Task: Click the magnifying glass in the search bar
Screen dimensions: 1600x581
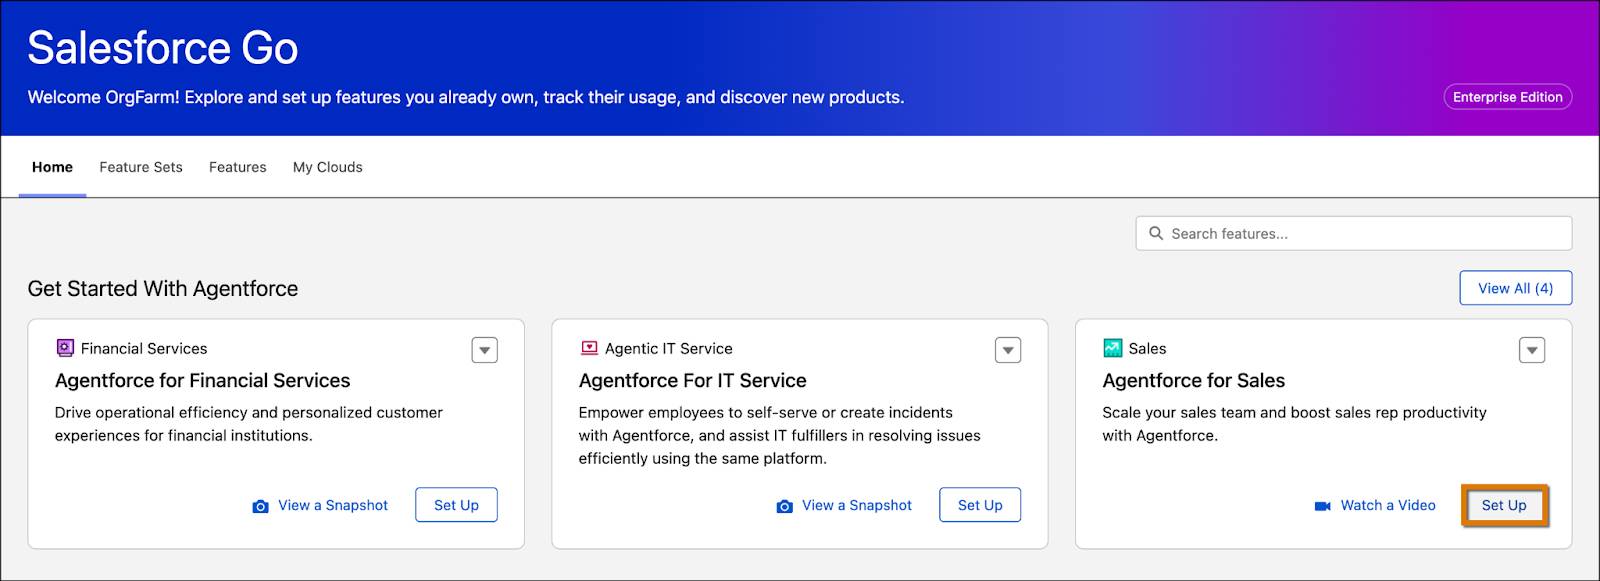Action: pyautogui.click(x=1157, y=232)
